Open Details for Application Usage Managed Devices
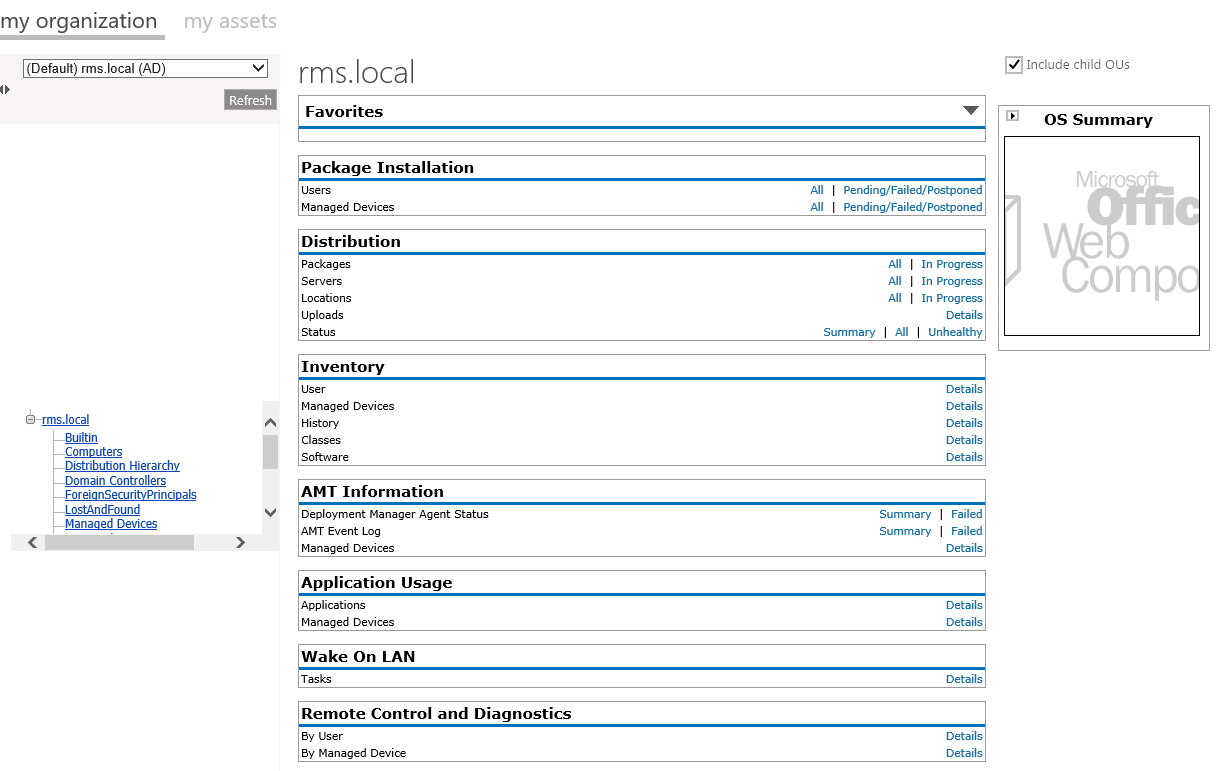This screenshot has width=1226, height=771. click(964, 622)
